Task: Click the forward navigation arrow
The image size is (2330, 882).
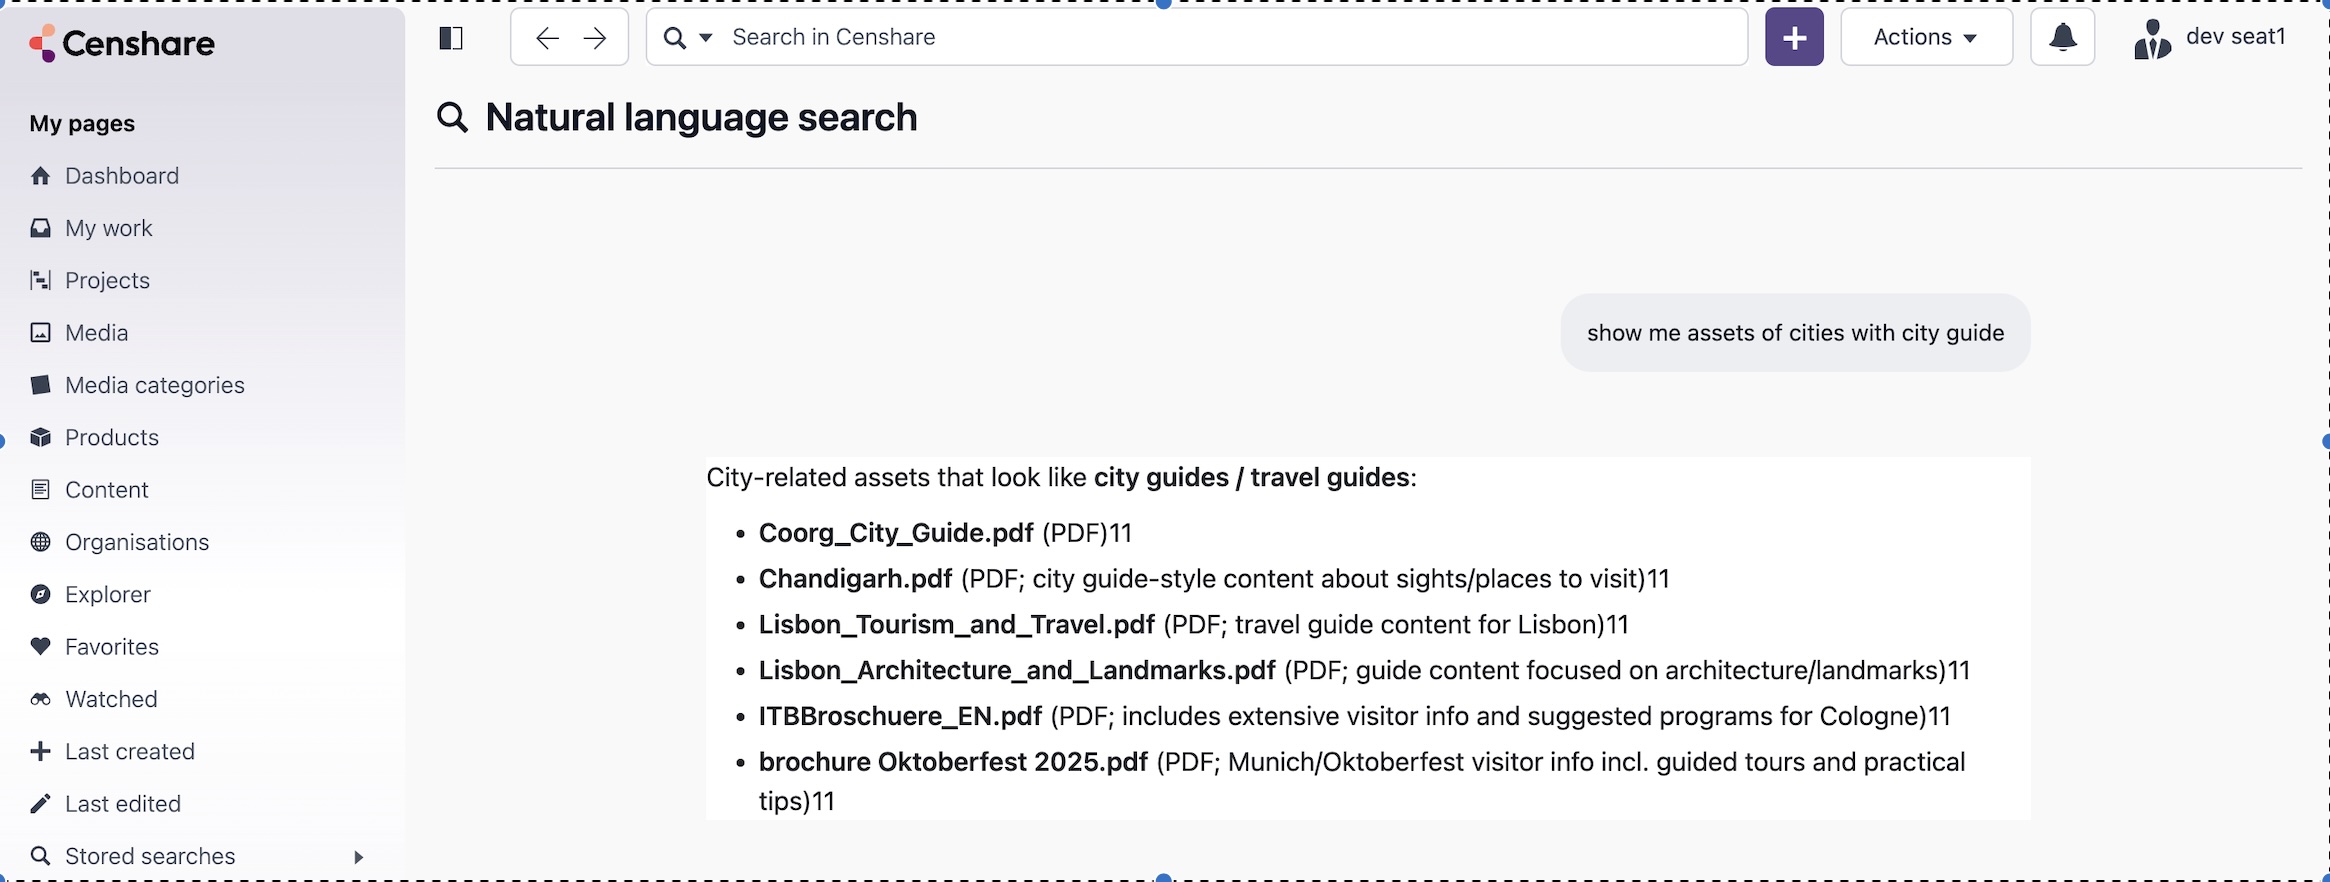Action: point(595,38)
